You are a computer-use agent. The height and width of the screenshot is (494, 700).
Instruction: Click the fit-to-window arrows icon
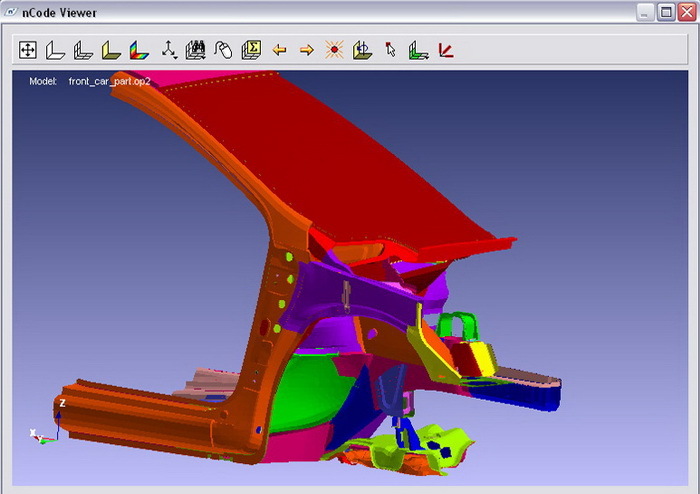[28, 49]
